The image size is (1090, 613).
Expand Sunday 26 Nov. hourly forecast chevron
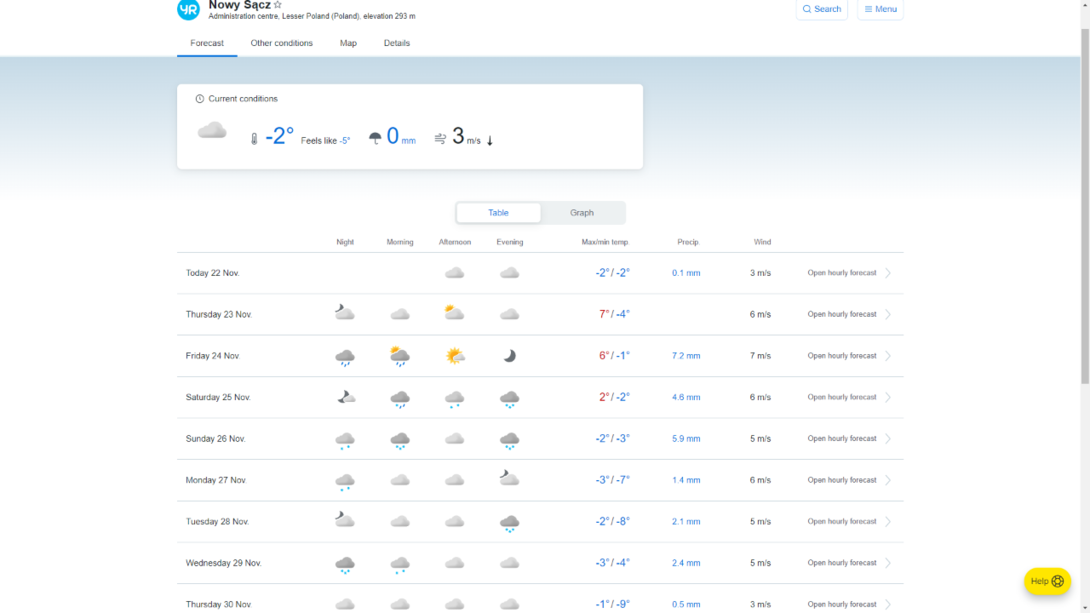click(888, 439)
